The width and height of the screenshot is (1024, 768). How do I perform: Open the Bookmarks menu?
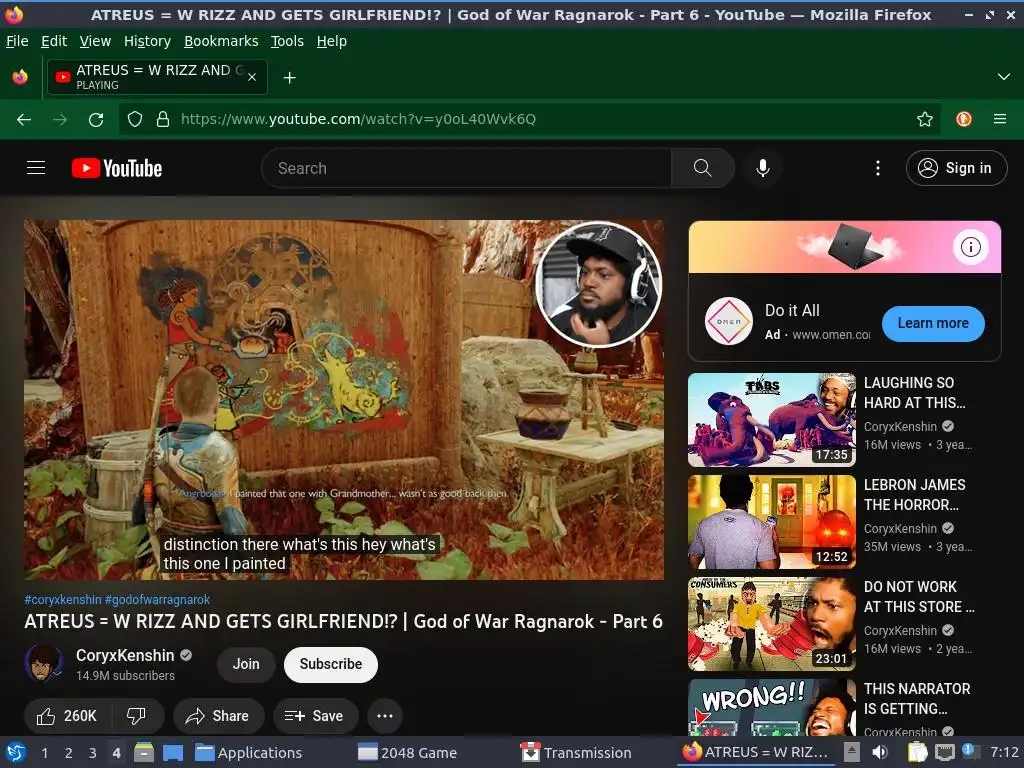point(221,41)
